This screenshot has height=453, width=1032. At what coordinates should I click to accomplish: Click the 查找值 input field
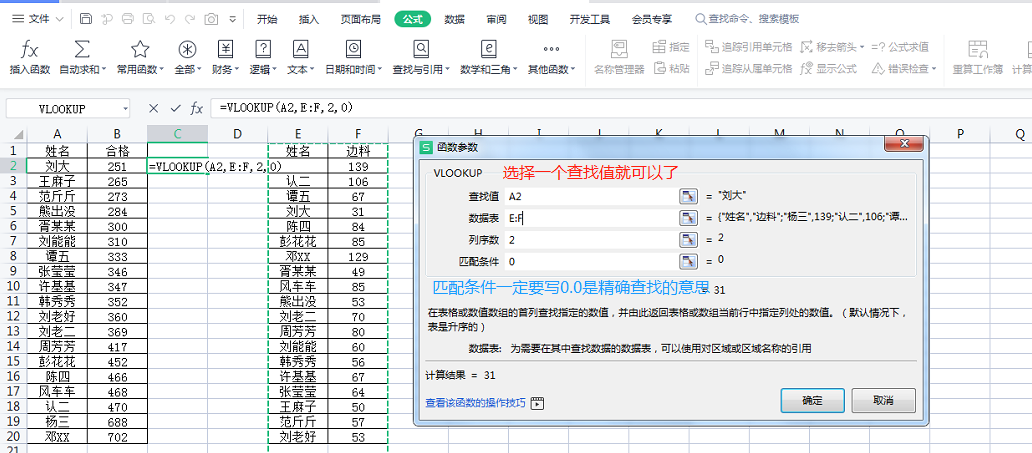click(x=591, y=196)
